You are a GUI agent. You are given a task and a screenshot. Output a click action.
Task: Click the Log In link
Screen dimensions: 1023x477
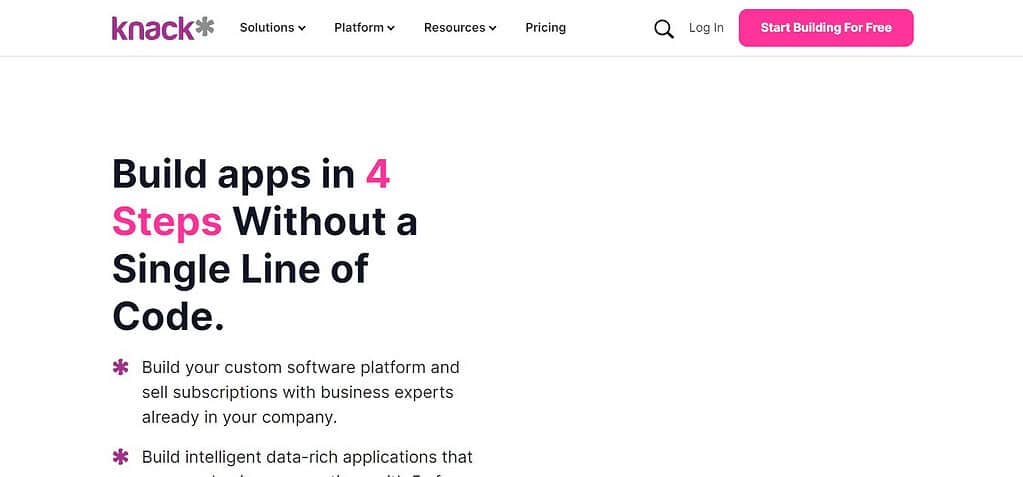coord(706,27)
